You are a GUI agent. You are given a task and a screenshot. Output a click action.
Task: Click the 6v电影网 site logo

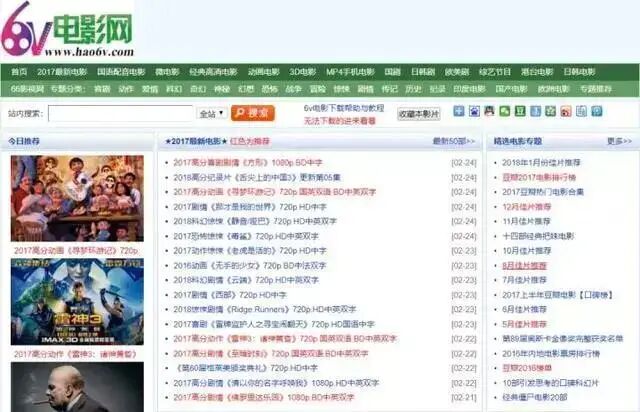click(x=67, y=29)
